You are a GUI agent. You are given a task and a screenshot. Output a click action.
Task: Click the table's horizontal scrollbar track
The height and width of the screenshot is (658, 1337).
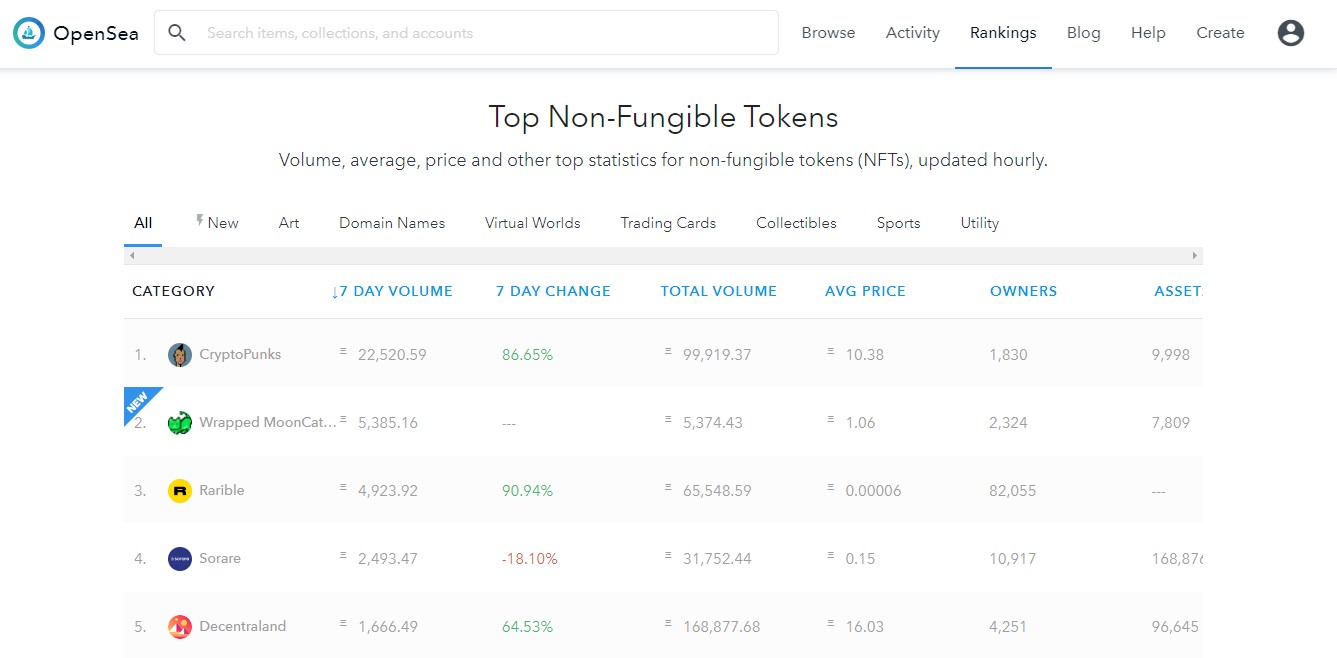coord(663,256)
